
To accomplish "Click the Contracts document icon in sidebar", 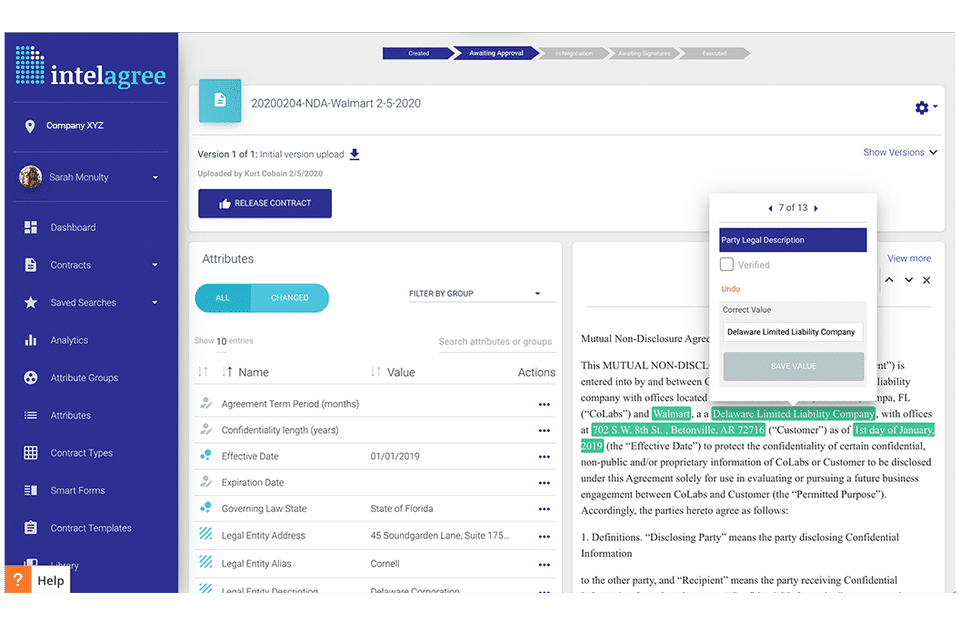I will (x=30, y=264).
